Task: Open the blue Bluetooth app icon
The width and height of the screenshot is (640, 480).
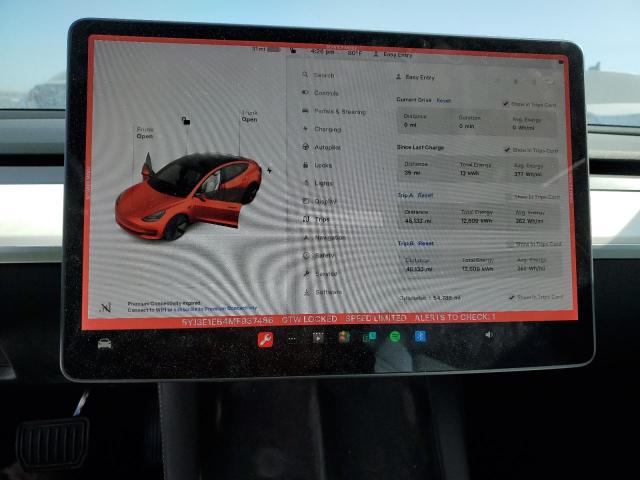Action: pos(420,336)
